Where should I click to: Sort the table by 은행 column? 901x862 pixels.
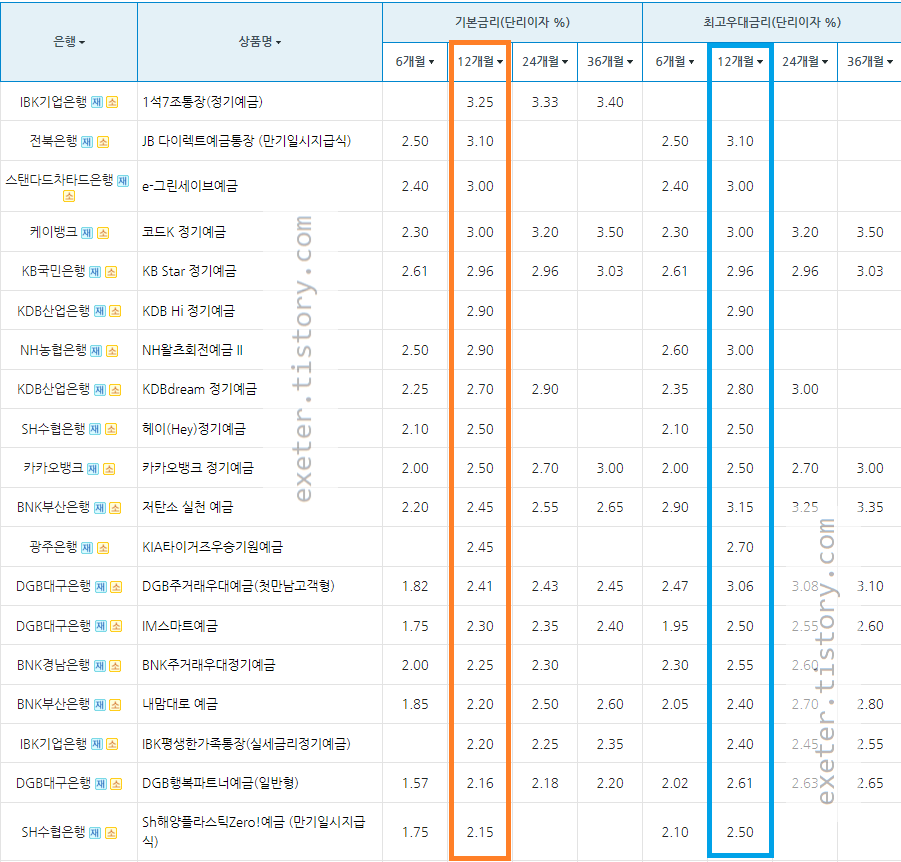[x=69, y=42]
